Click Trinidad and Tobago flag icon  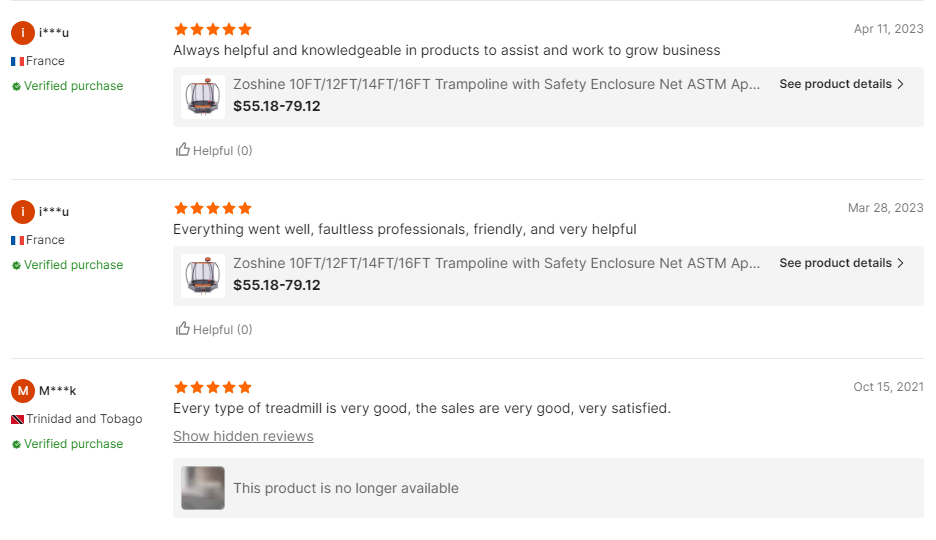tap(17, 419)
